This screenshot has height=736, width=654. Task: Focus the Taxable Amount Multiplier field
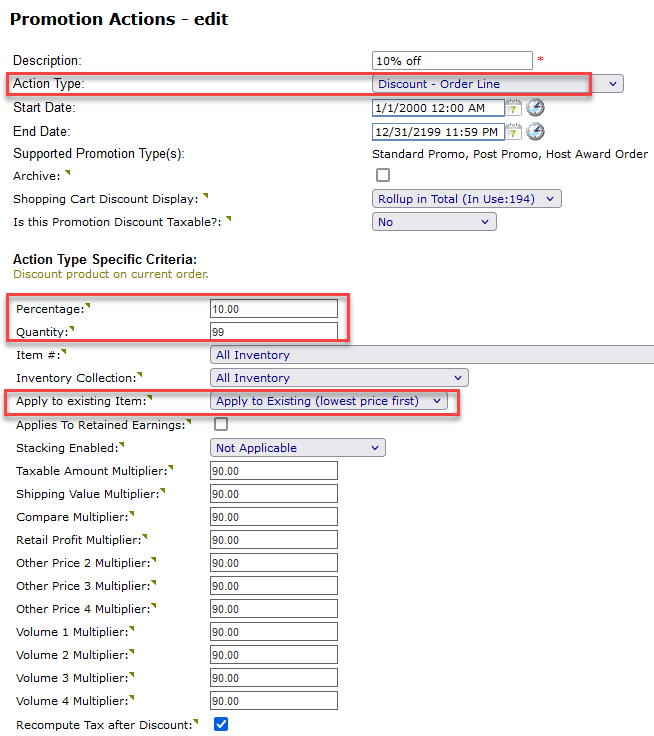[x=273, y=471]
